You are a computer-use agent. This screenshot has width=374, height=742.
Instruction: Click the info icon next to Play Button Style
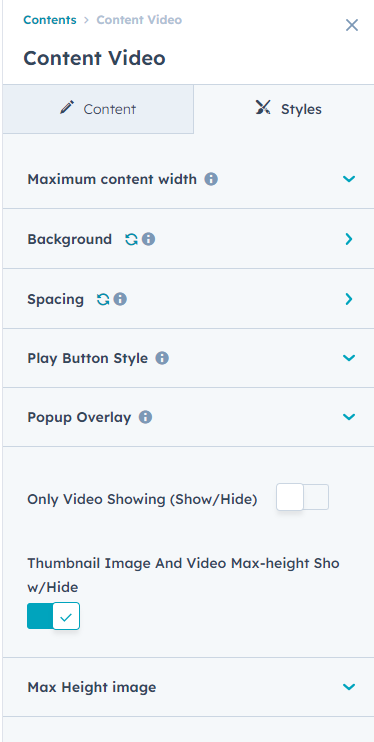tap(162, 358)
